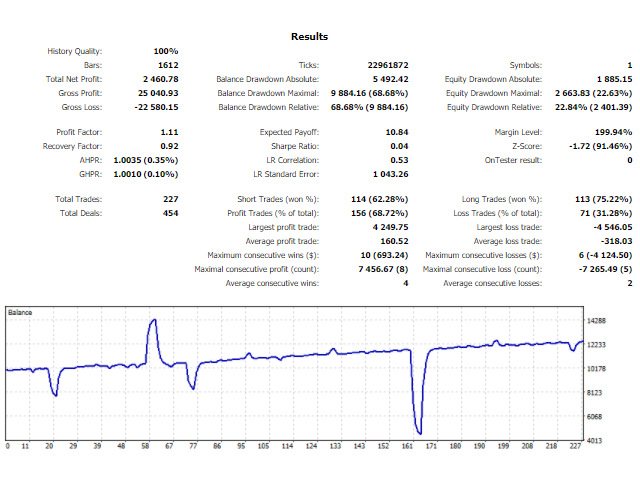Screen dimensions: 640x480
Task: Select the History Quality 100% value
Action: [x=166, y=51]
